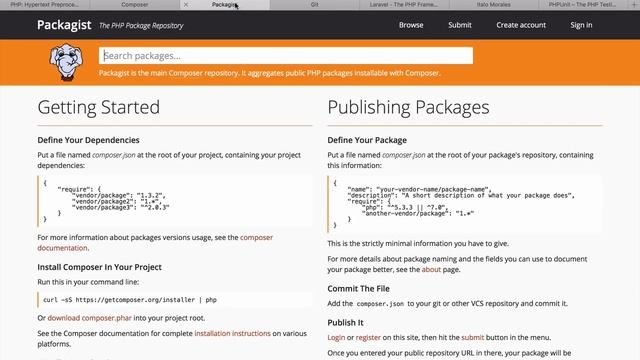Open a new browser tab
This screenshot has width=640, height=360.
tap(634, 4)
